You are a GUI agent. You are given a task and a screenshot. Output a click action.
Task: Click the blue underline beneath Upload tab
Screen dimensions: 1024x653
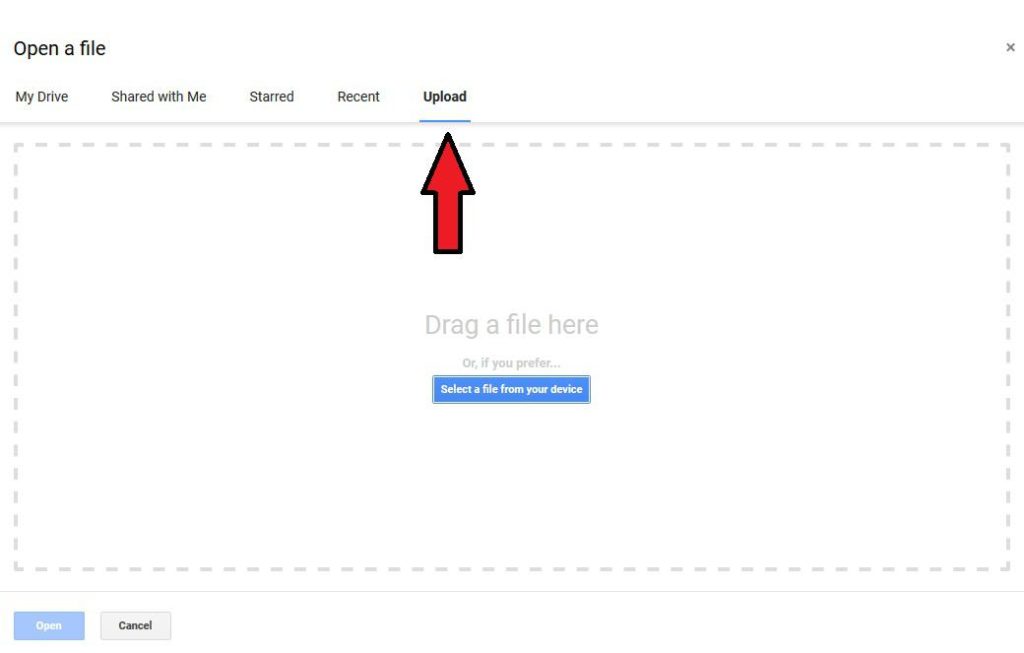(x=445, y=120)
